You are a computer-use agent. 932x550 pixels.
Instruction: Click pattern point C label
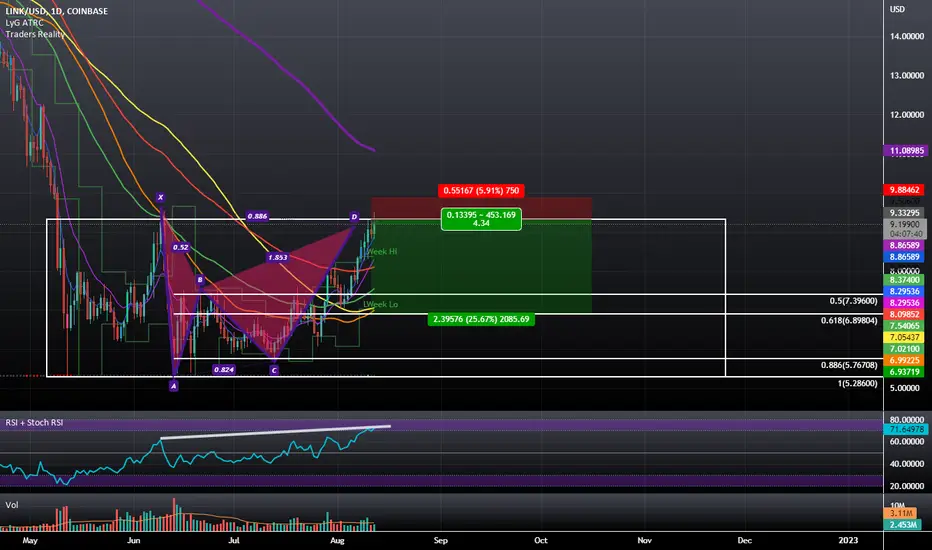274,370
